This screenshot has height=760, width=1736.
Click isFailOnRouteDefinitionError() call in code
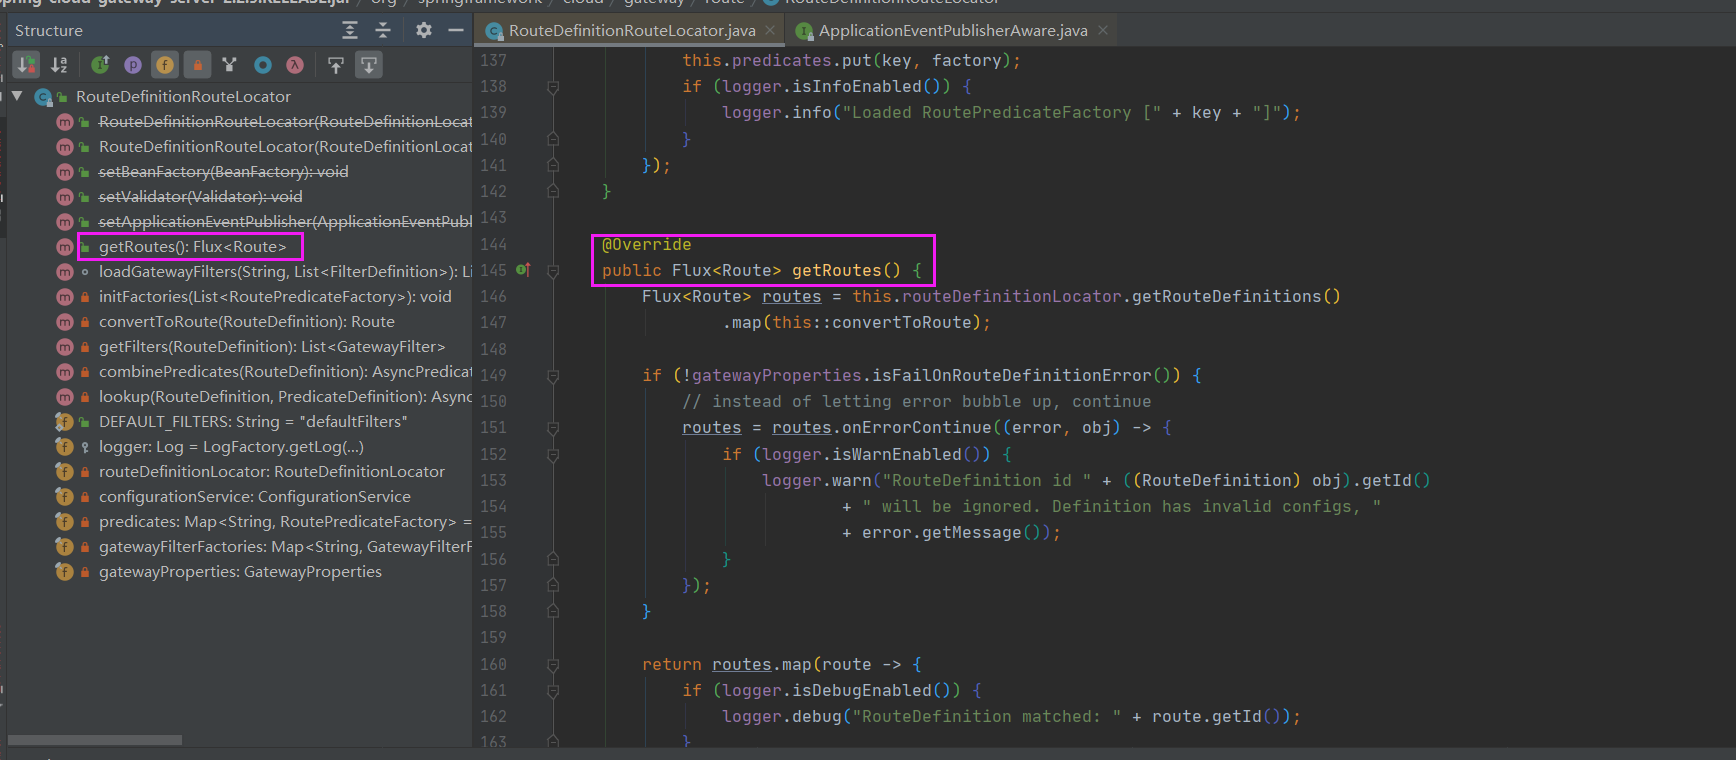1026,376
